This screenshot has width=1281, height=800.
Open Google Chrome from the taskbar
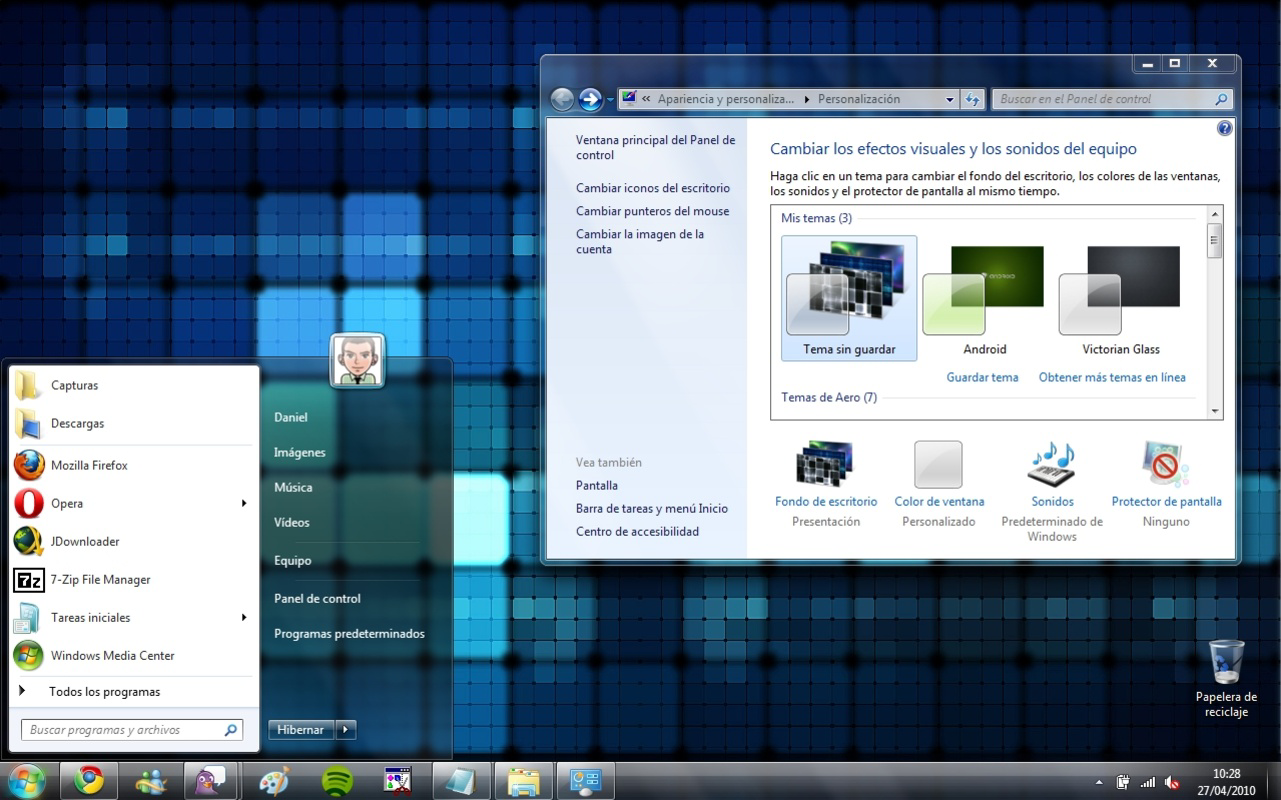pyautogui.click(x=89, y=780)
